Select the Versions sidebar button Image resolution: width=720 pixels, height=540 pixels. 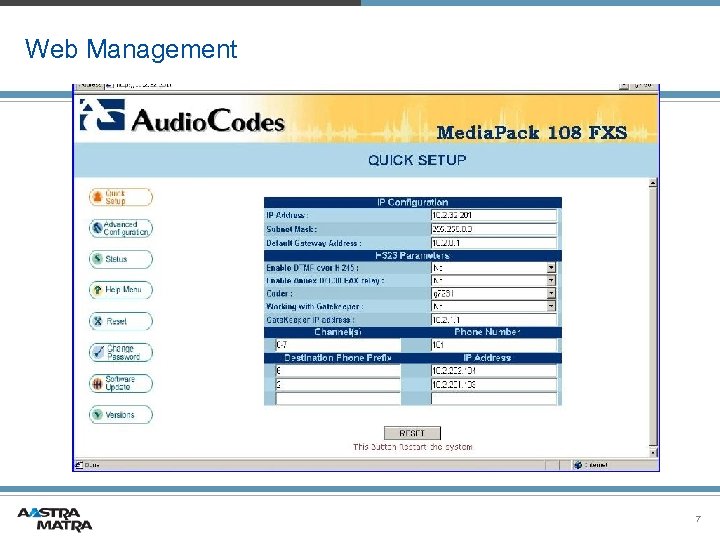tap(121, 415)
